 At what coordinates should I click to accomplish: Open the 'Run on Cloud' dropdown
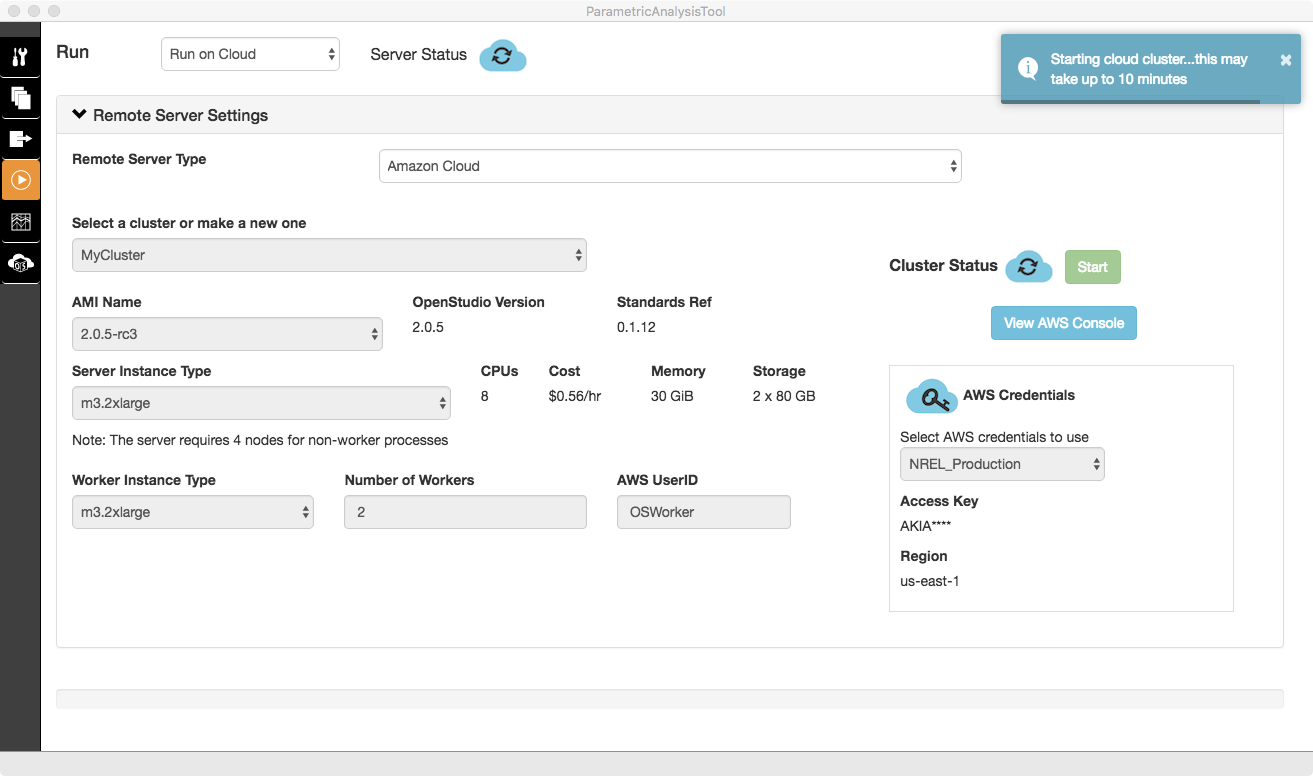tap(250, 54)
